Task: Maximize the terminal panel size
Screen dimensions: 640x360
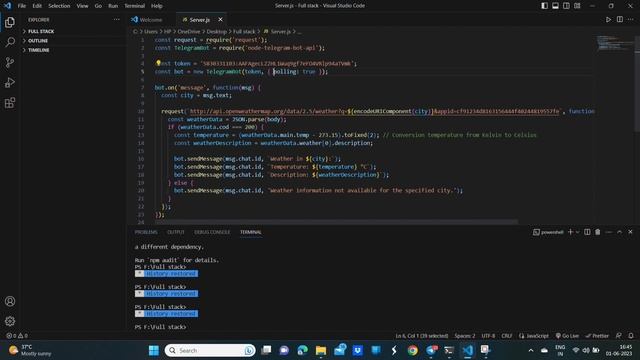Action: coord(620,232)
